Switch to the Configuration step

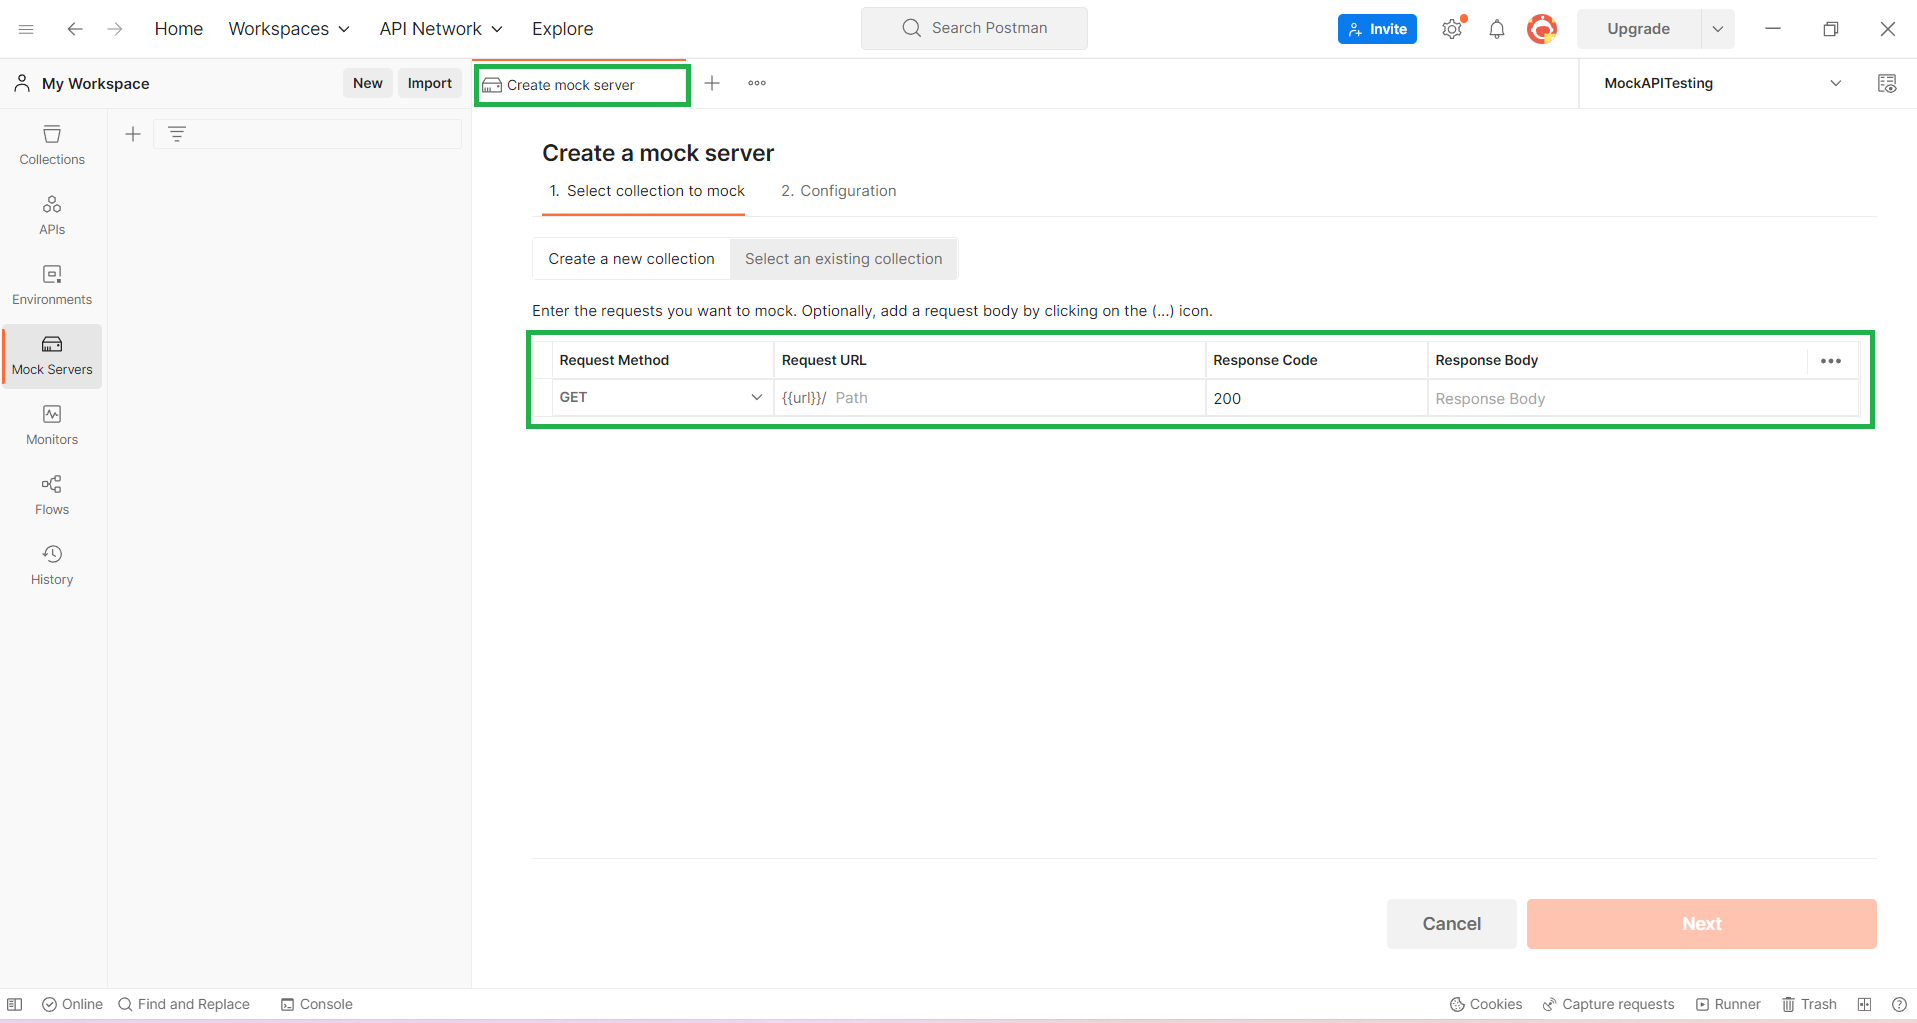(838, 191)
